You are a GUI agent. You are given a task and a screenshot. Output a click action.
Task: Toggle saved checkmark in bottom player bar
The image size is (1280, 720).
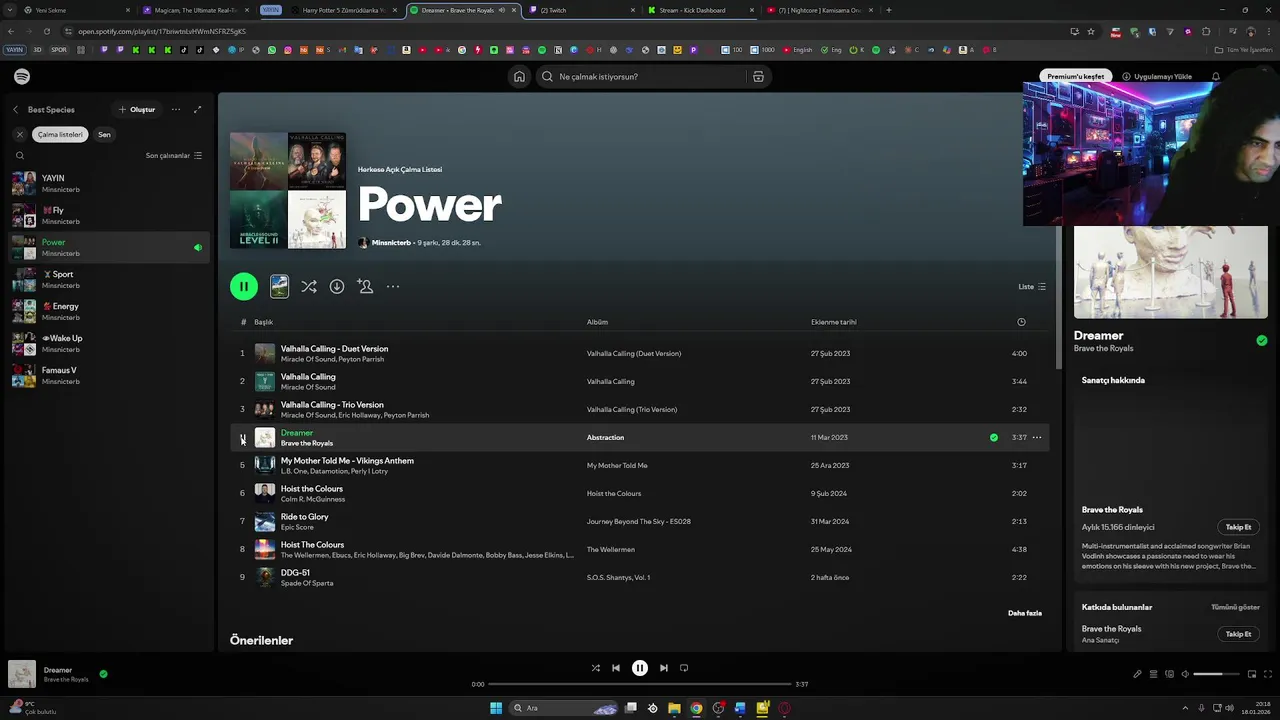(x=103, y=674)
